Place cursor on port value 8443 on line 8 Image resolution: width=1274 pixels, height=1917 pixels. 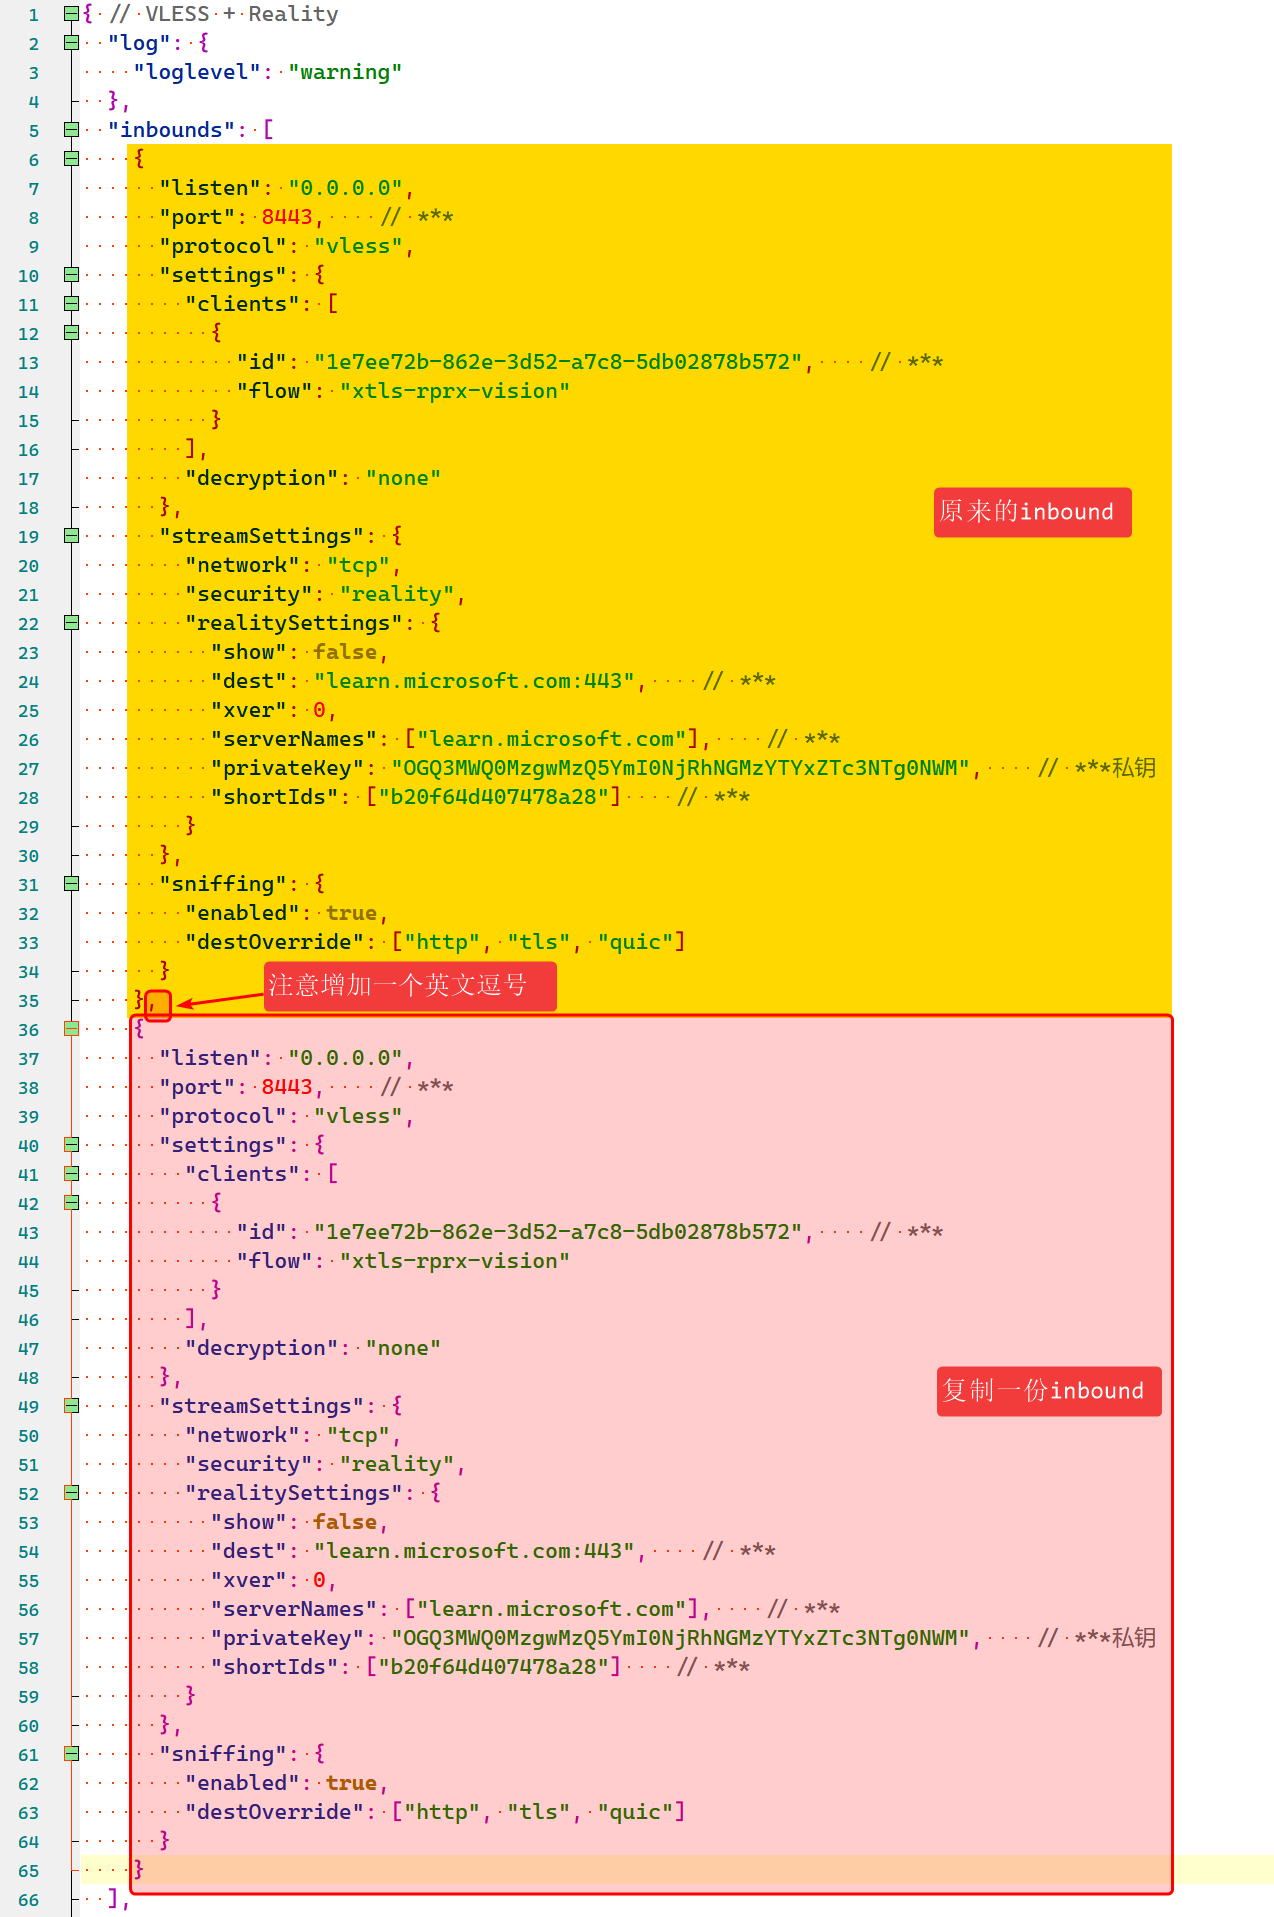[287, 217]
